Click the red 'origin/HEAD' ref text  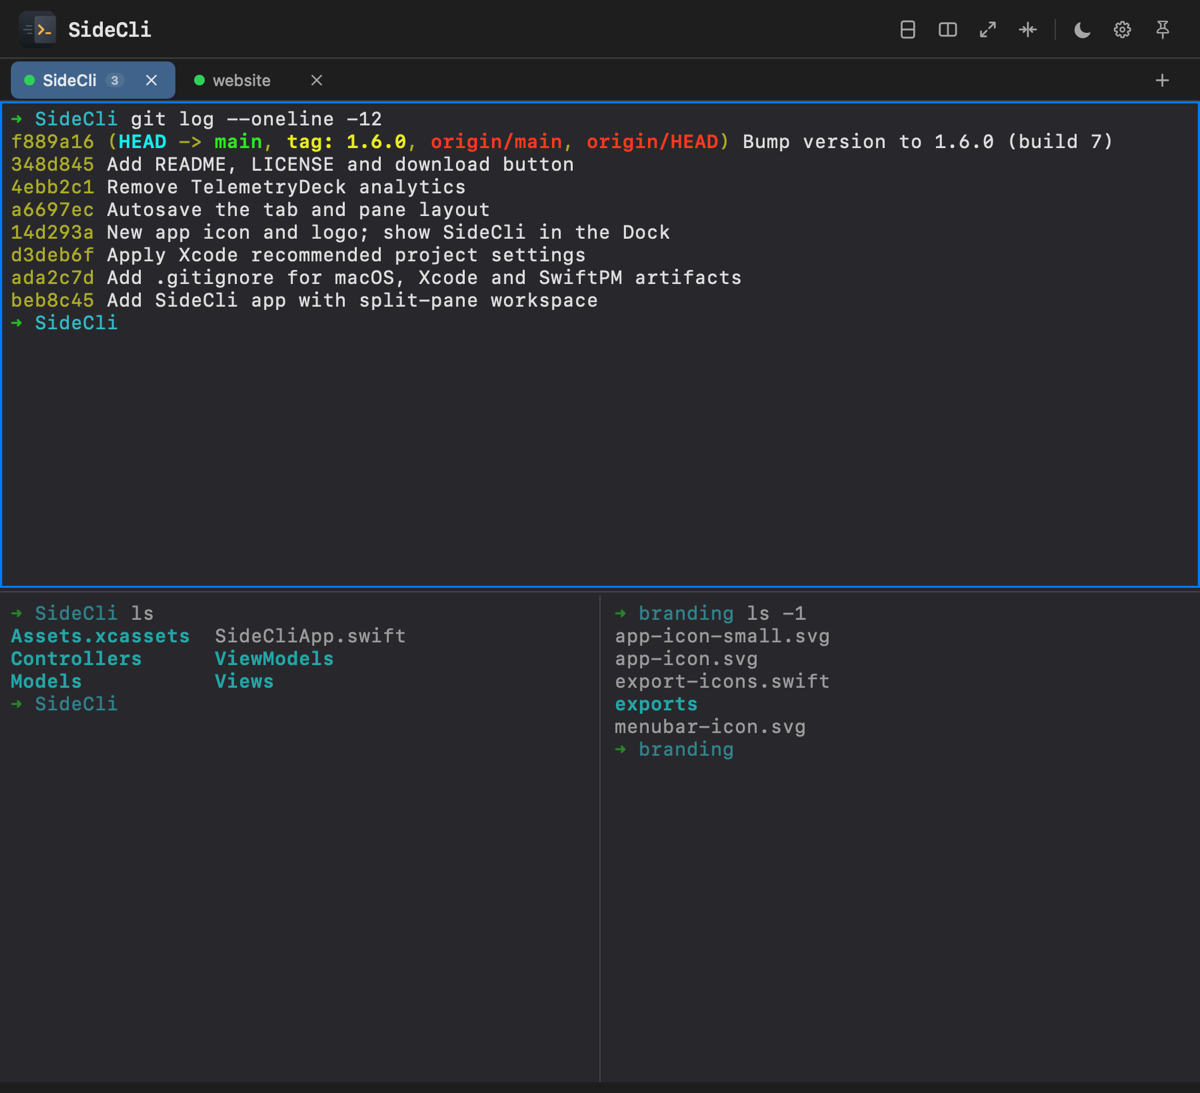(652, 142)
